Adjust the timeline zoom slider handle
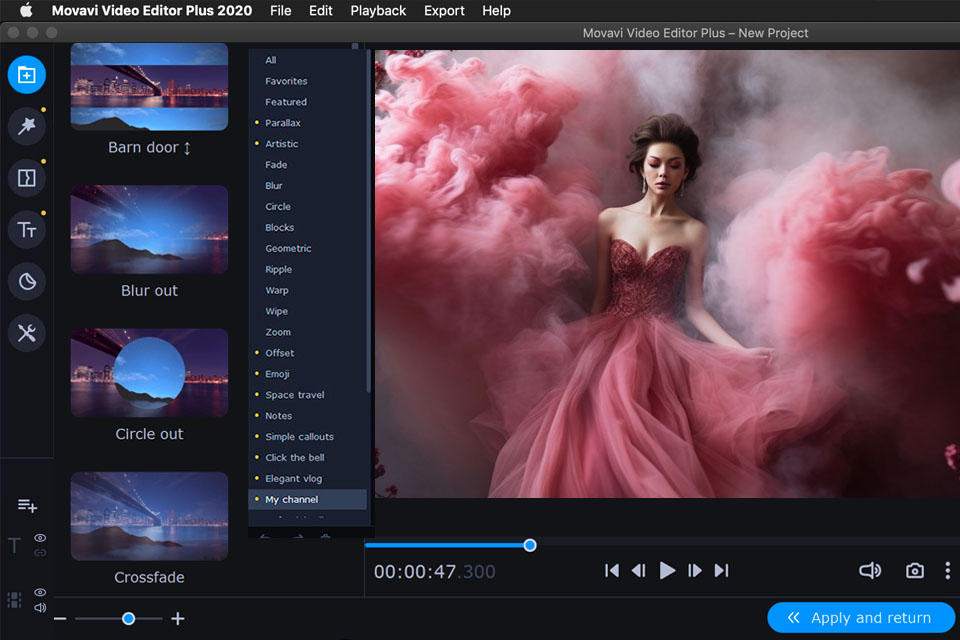 click(x=128, y=619)
